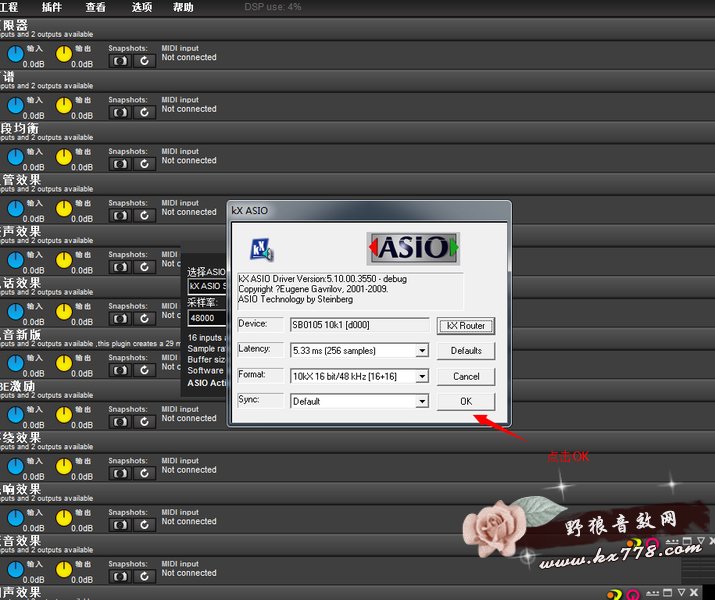This screenshot has height=600, width=715.
Task: Click camera snapshot icon in 音效果 row
Action: pos(120,576)
